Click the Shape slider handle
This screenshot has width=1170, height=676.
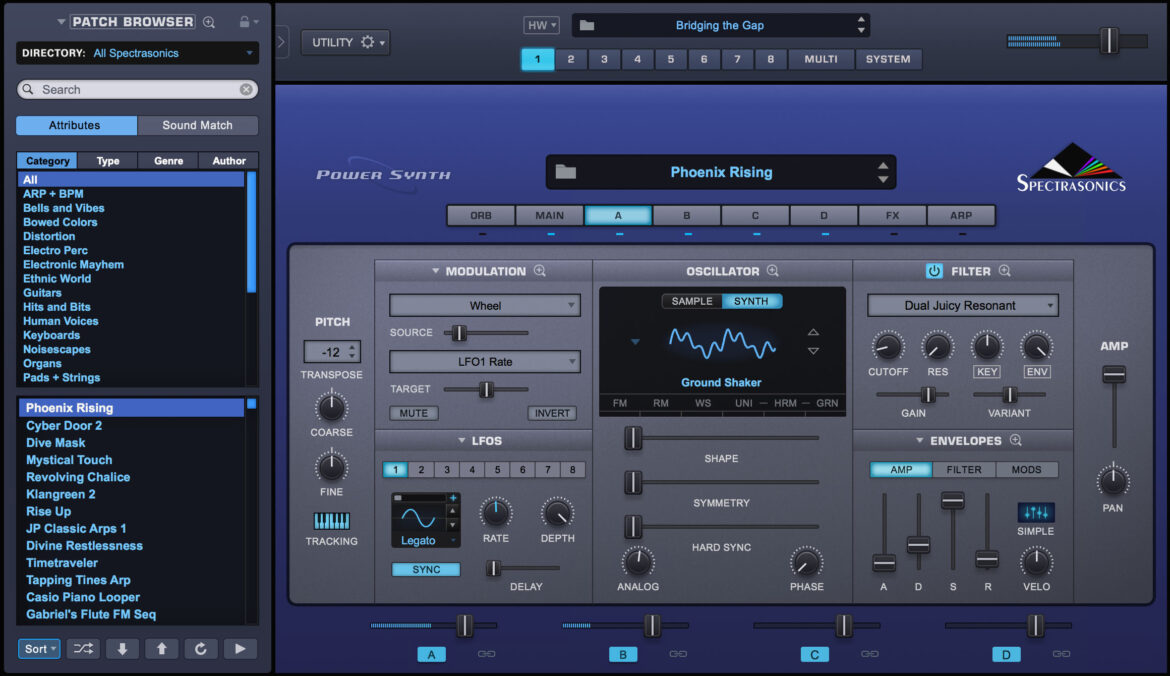633,438
